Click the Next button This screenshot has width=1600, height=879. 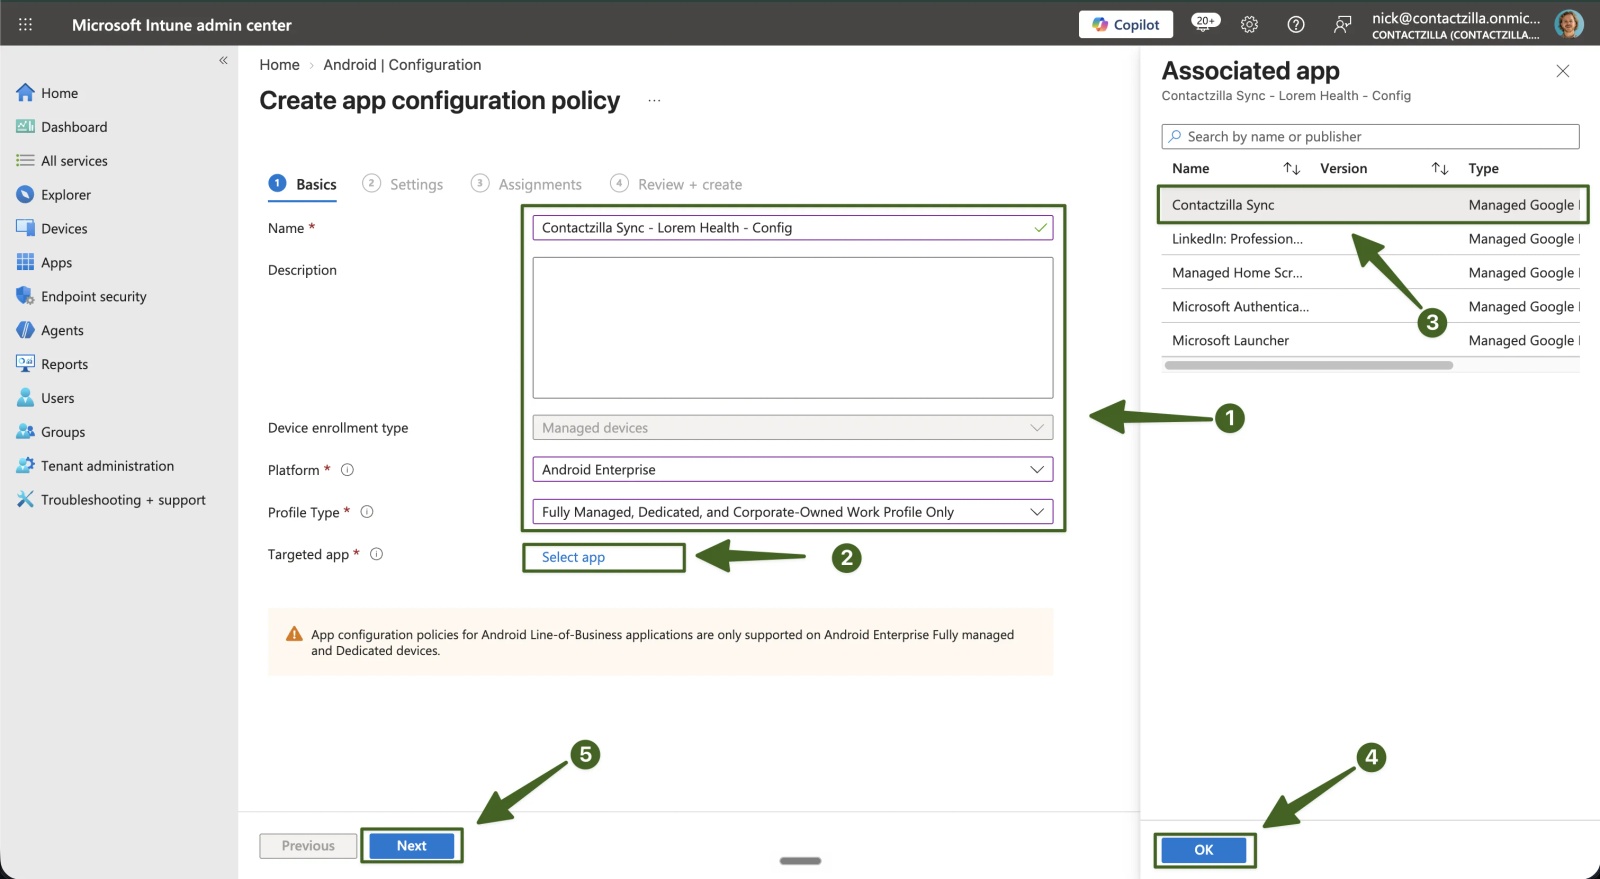coord(411,846)
